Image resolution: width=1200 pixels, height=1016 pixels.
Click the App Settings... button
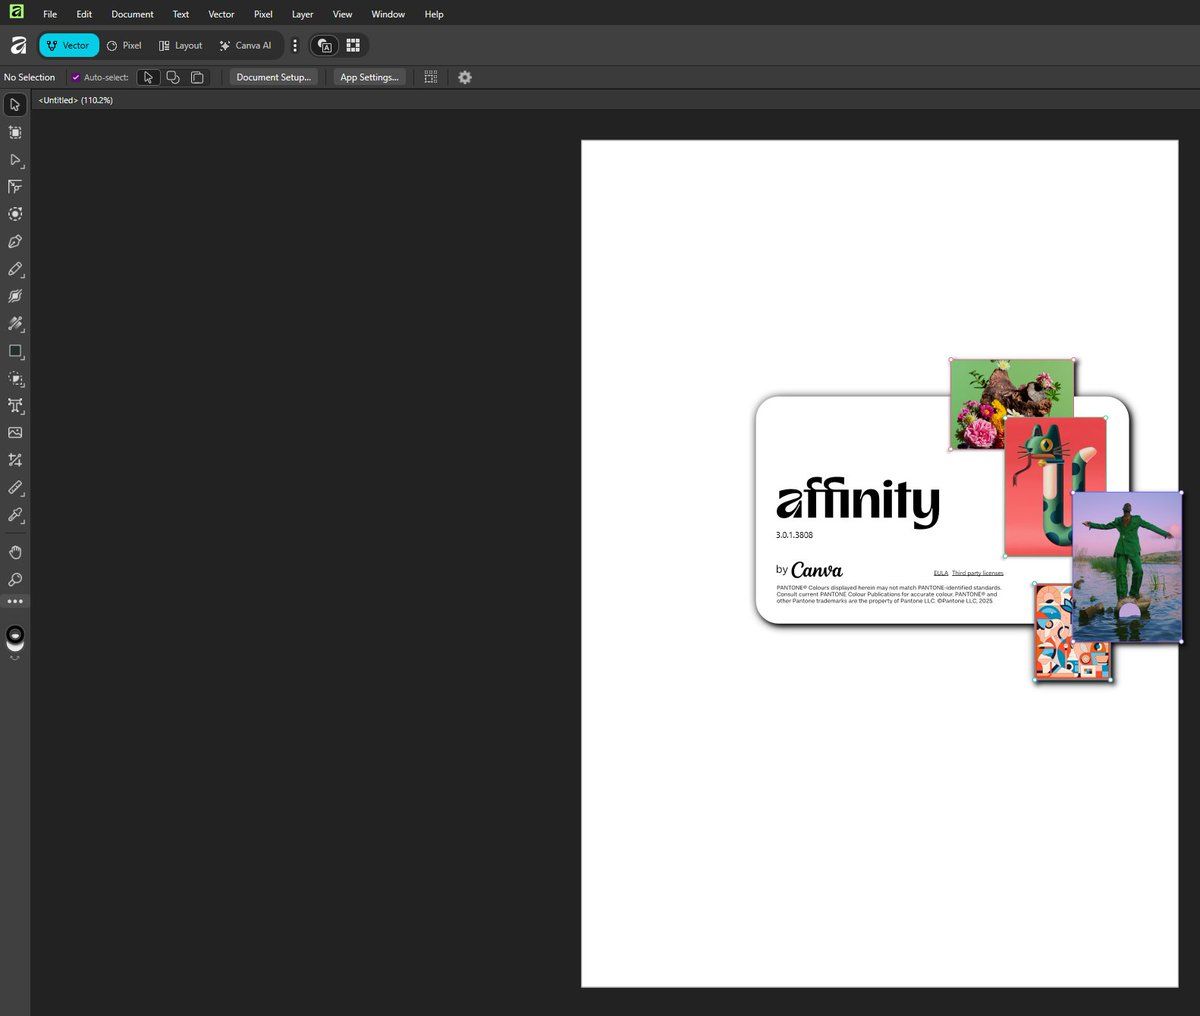(x=369, y=77)
